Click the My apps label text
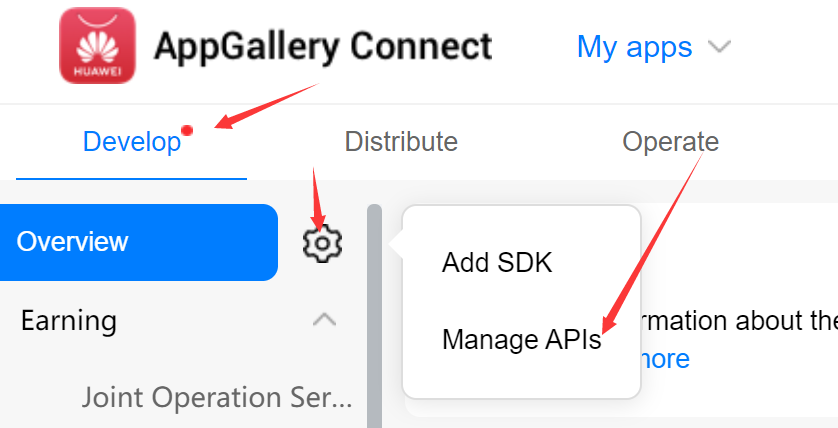Viewport: 838px width, 428px height. 634,47
